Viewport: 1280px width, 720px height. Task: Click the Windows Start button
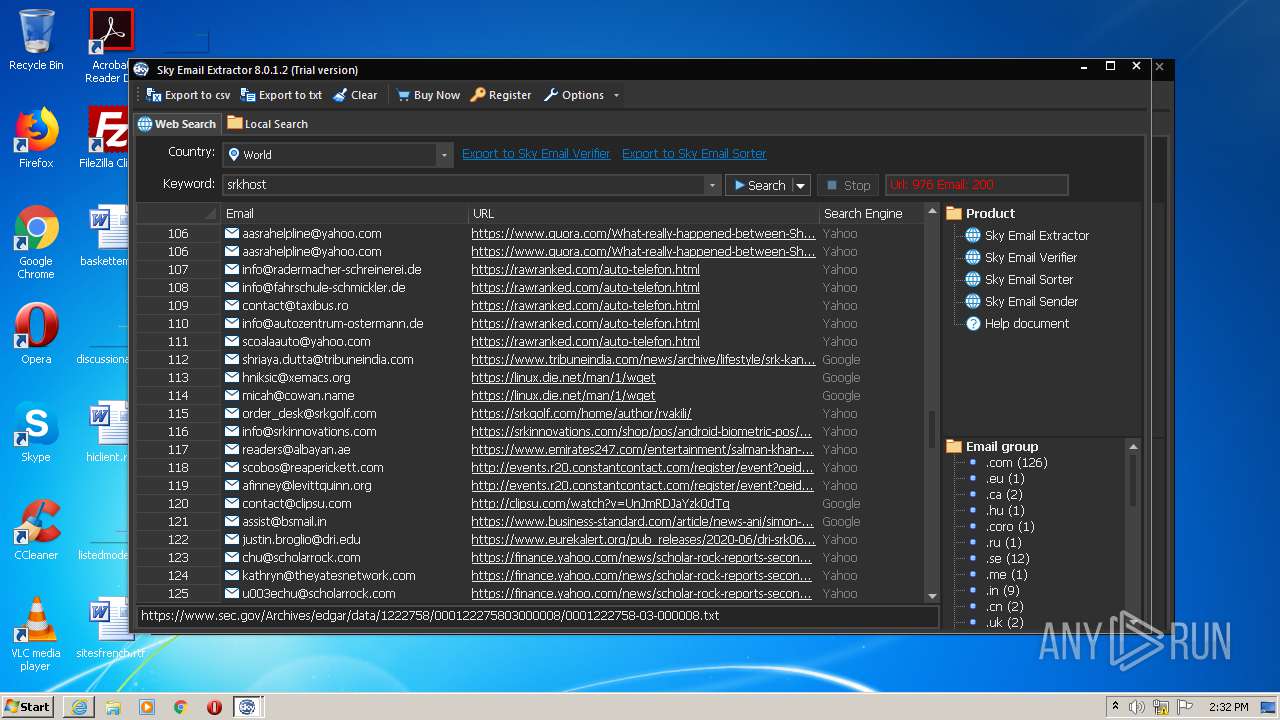click(27, 706)
